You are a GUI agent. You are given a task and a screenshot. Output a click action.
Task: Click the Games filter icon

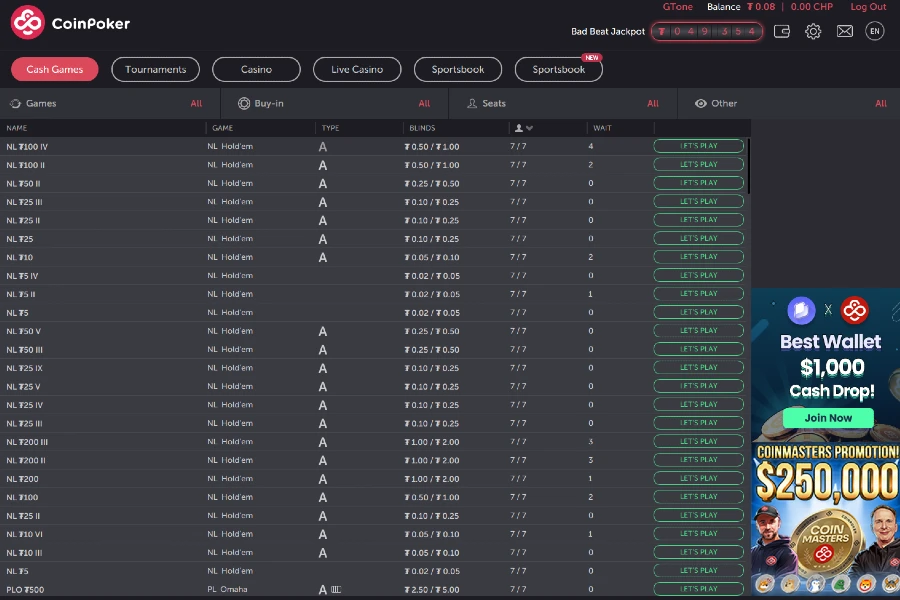tap(15, 103)
